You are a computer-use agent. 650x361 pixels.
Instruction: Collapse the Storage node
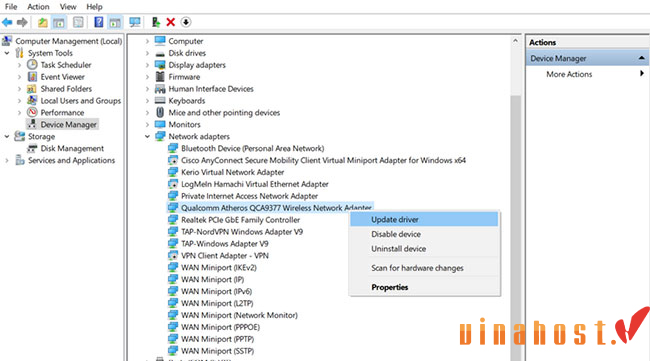coord(7,136)
